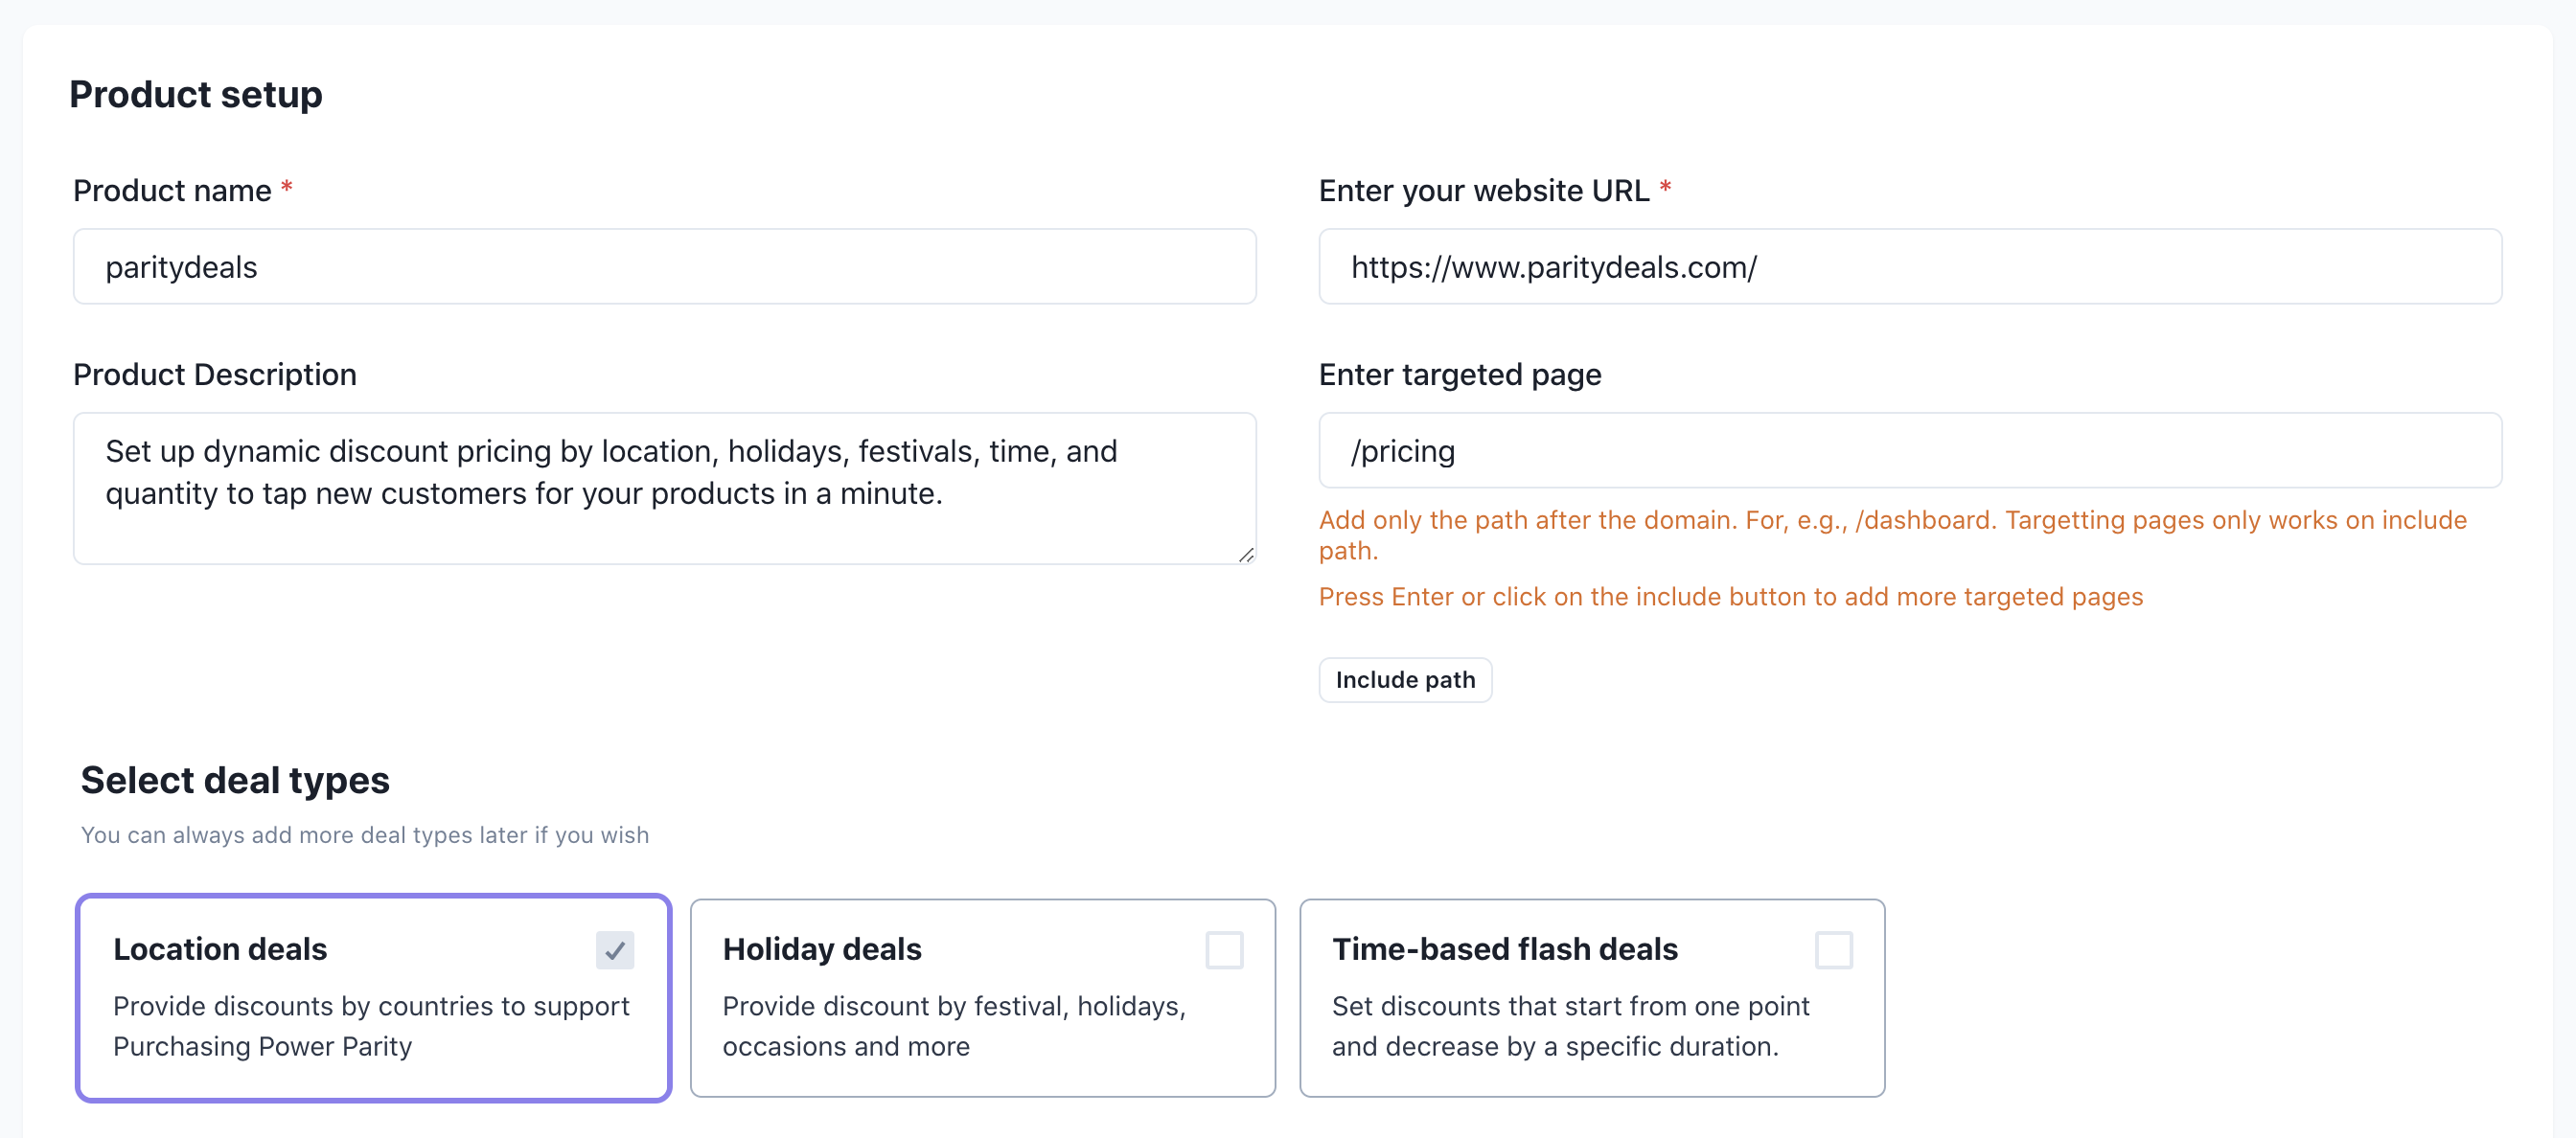The image size is (2576, 1138).
Task: Choose the Time-based flash deals card title
Action: pos(1504,949)
